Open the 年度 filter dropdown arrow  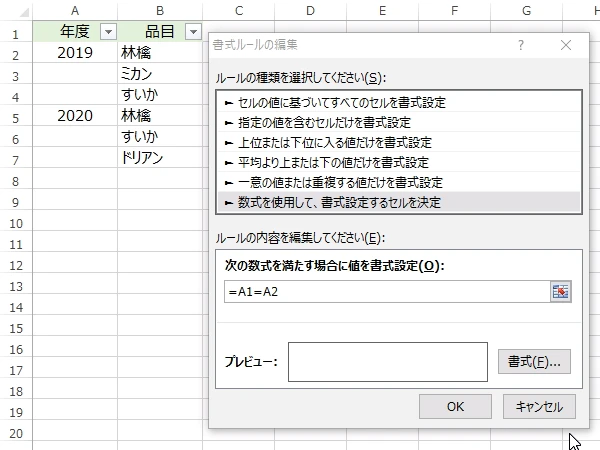(x=108, y=32)
